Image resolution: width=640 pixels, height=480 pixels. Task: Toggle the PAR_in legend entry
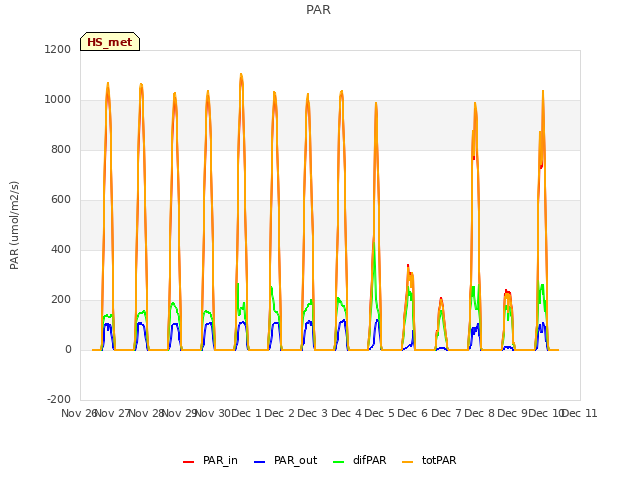[x=210, y=460]
